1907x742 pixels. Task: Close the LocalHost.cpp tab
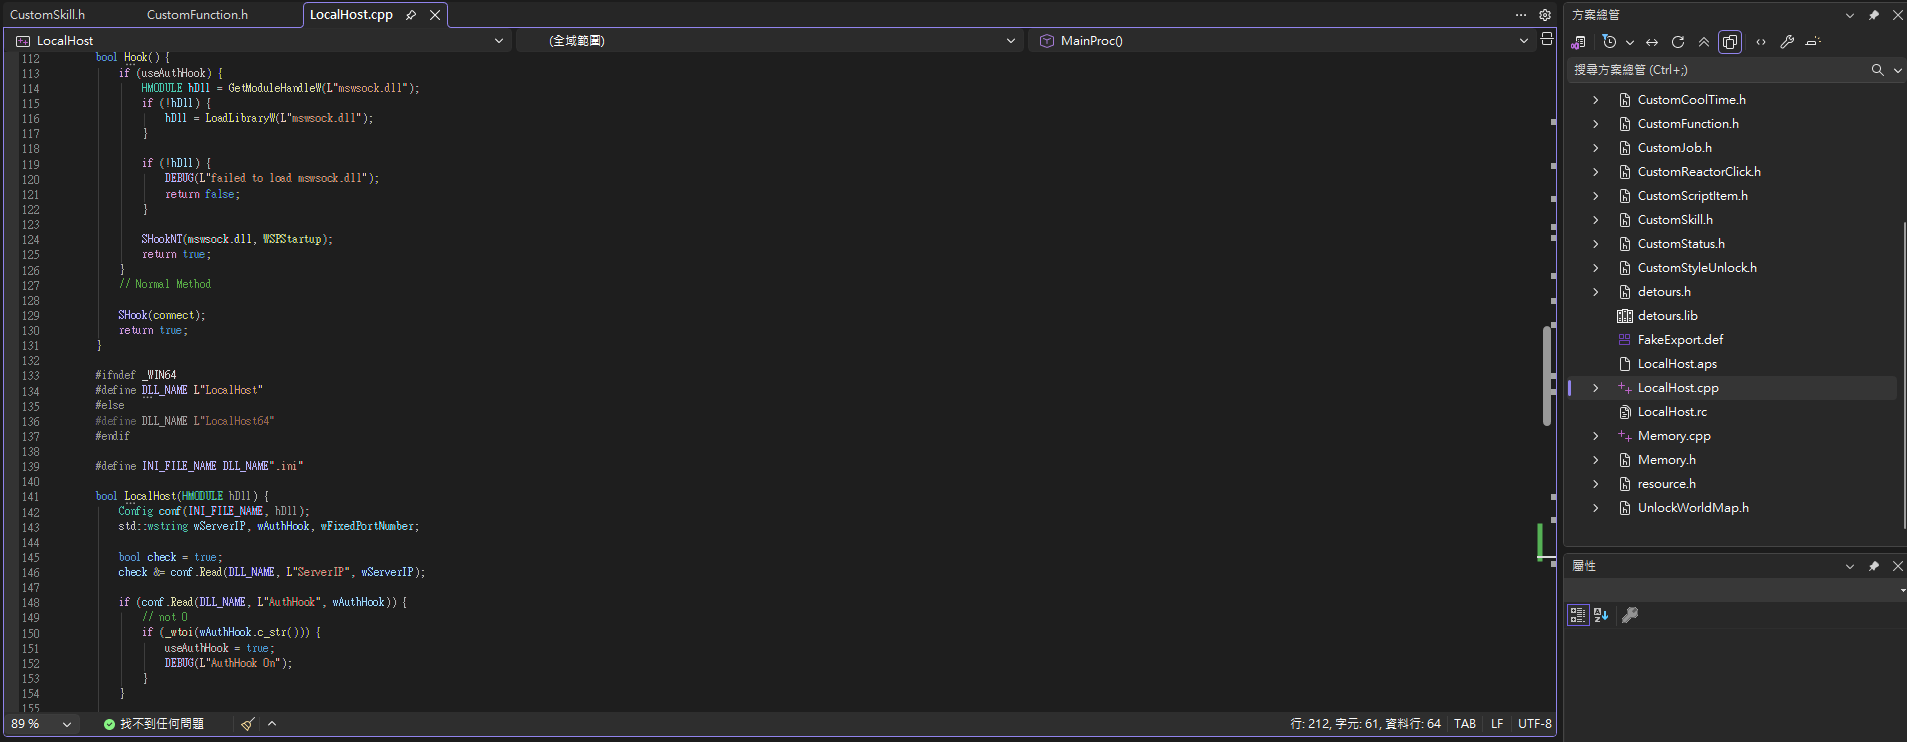pyautogui.click(x=435, y=15)
